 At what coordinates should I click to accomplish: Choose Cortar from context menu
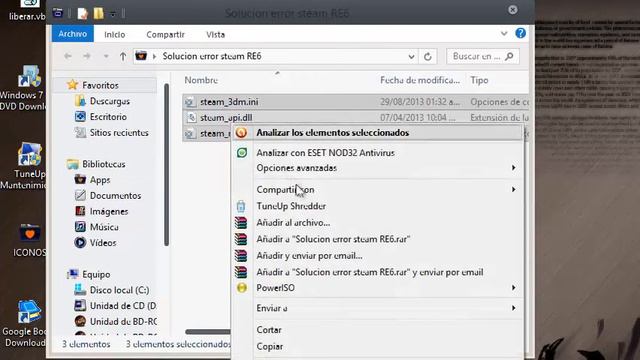[378, 330]
